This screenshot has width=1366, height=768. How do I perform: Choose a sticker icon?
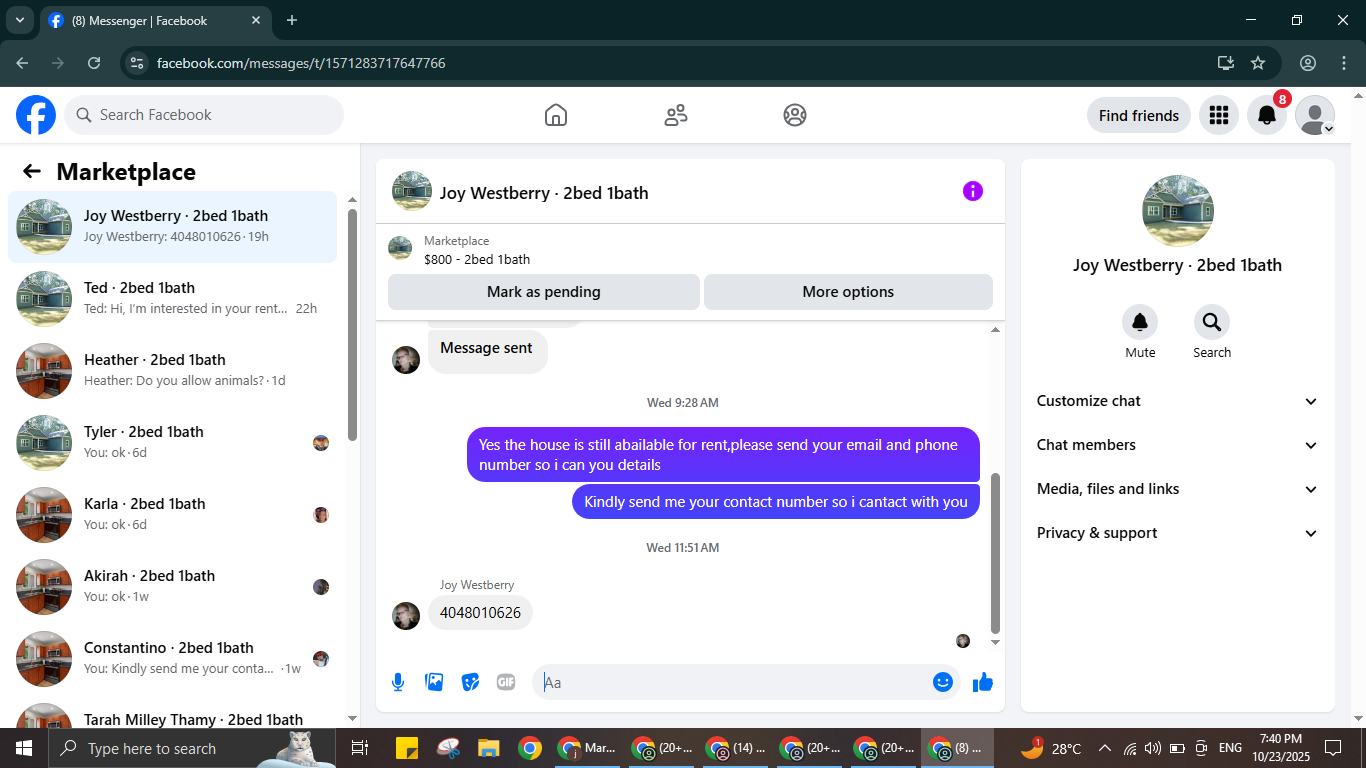coord(470,682)
